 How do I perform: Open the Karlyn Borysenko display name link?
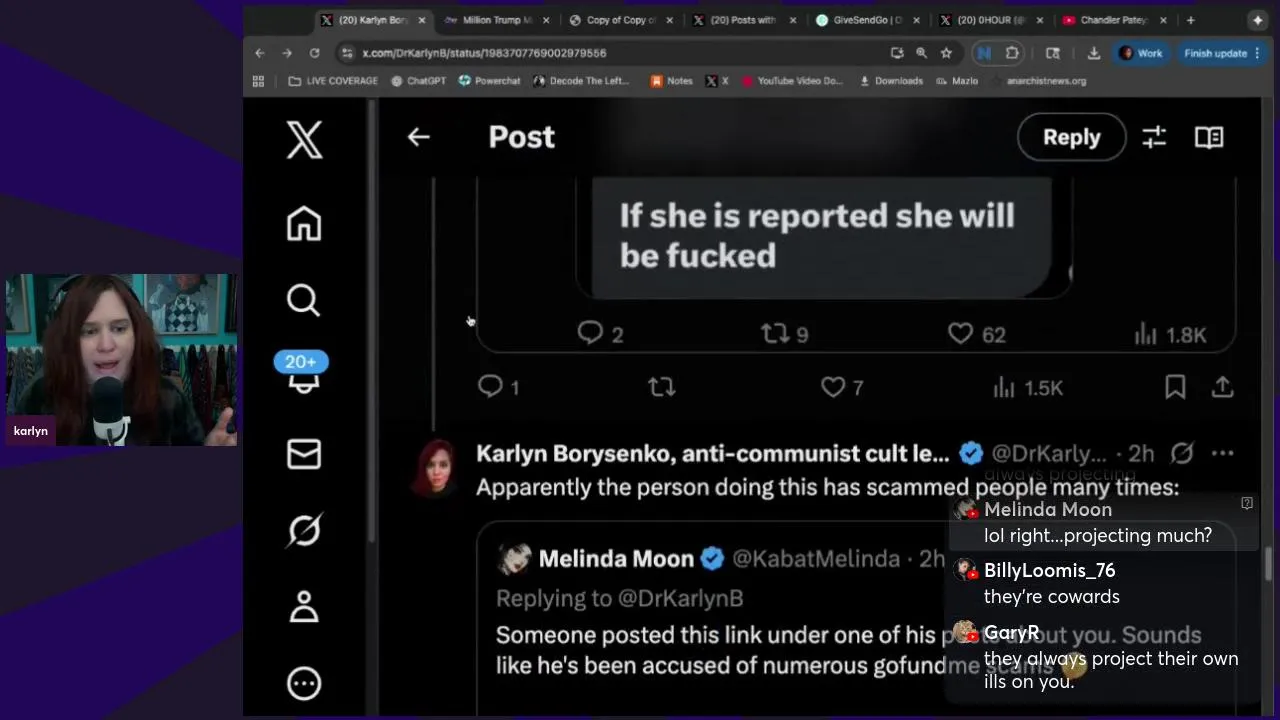pyautogui.click(x=712, y=454)
